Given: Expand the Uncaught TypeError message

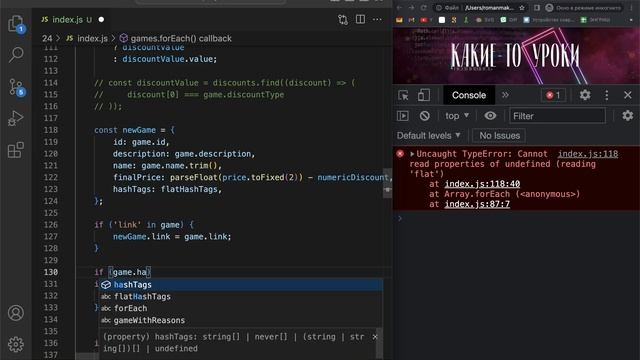Looking at the screenshot, I should [412, 154].
